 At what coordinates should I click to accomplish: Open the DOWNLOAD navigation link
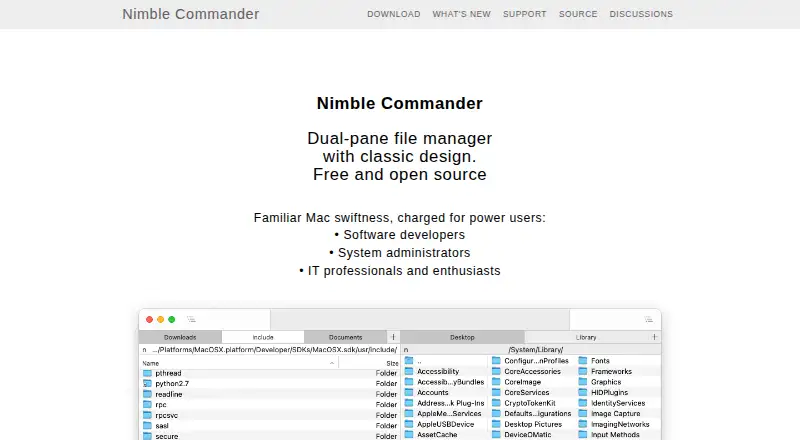[394, 14]
